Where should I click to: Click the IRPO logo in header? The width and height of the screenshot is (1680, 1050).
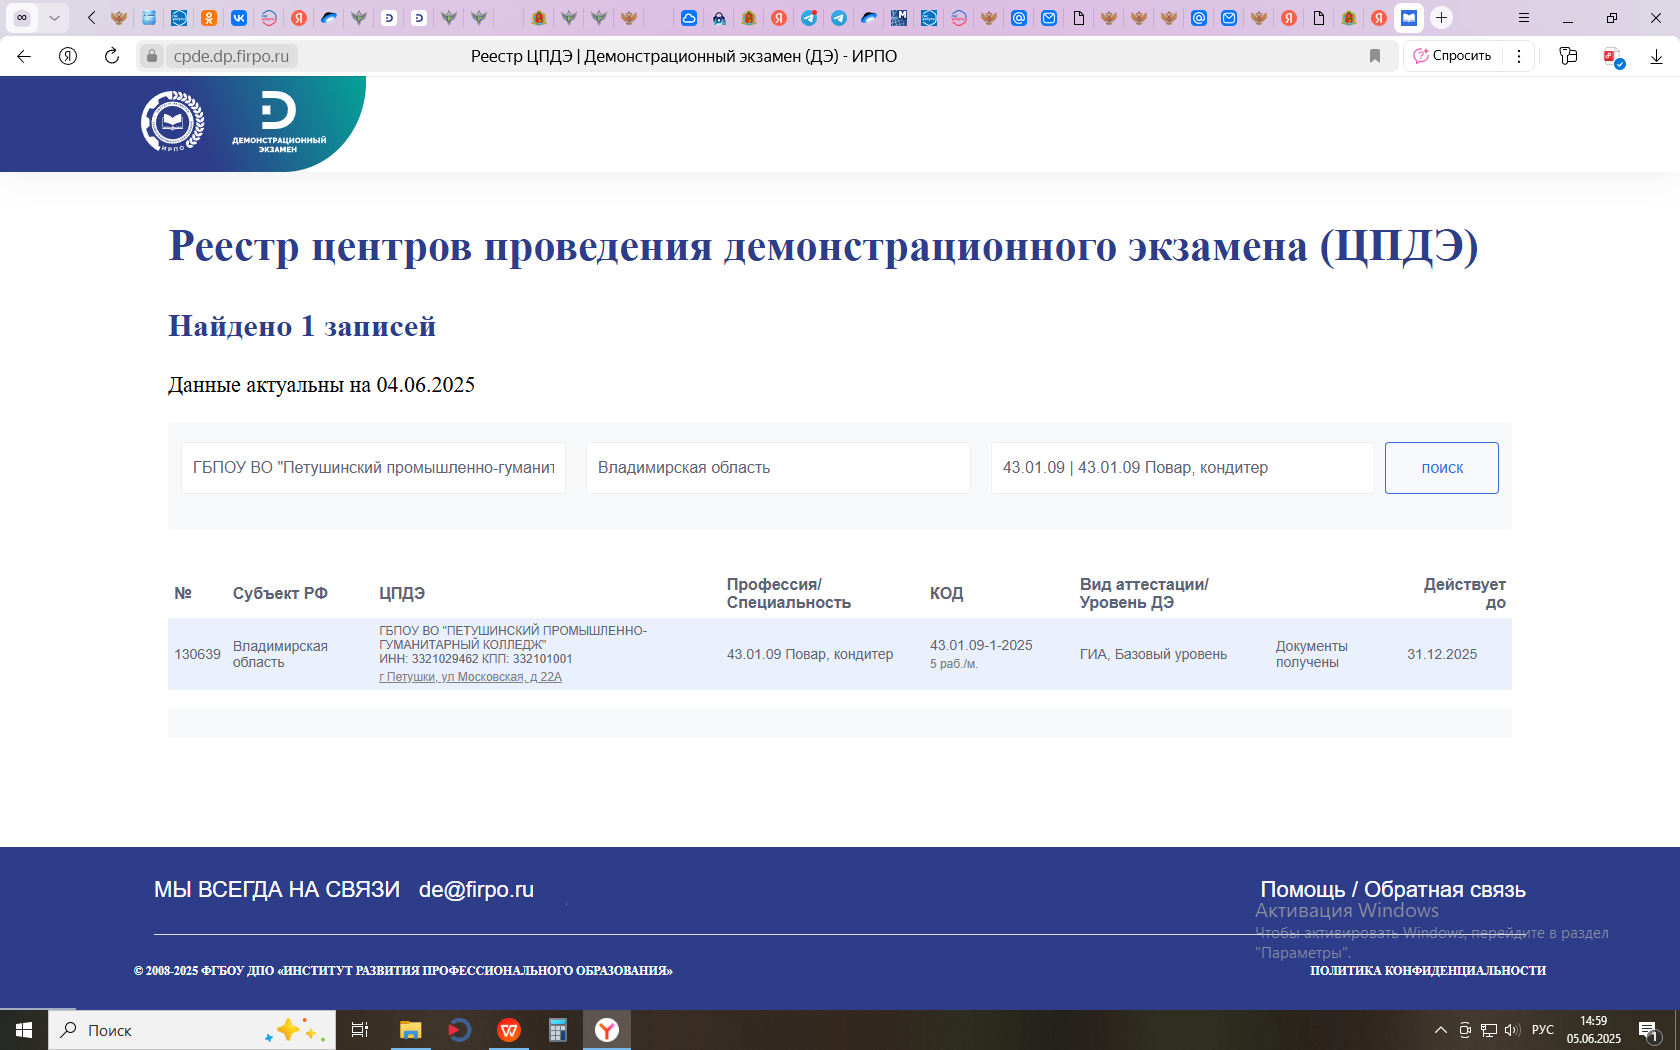173,122
